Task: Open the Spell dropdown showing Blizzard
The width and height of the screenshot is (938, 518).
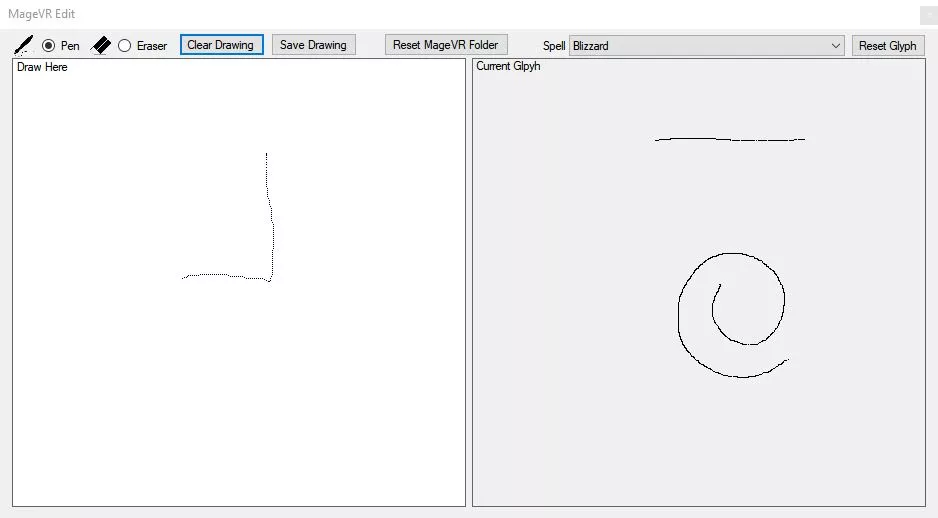Action: (x=706, y=45)
